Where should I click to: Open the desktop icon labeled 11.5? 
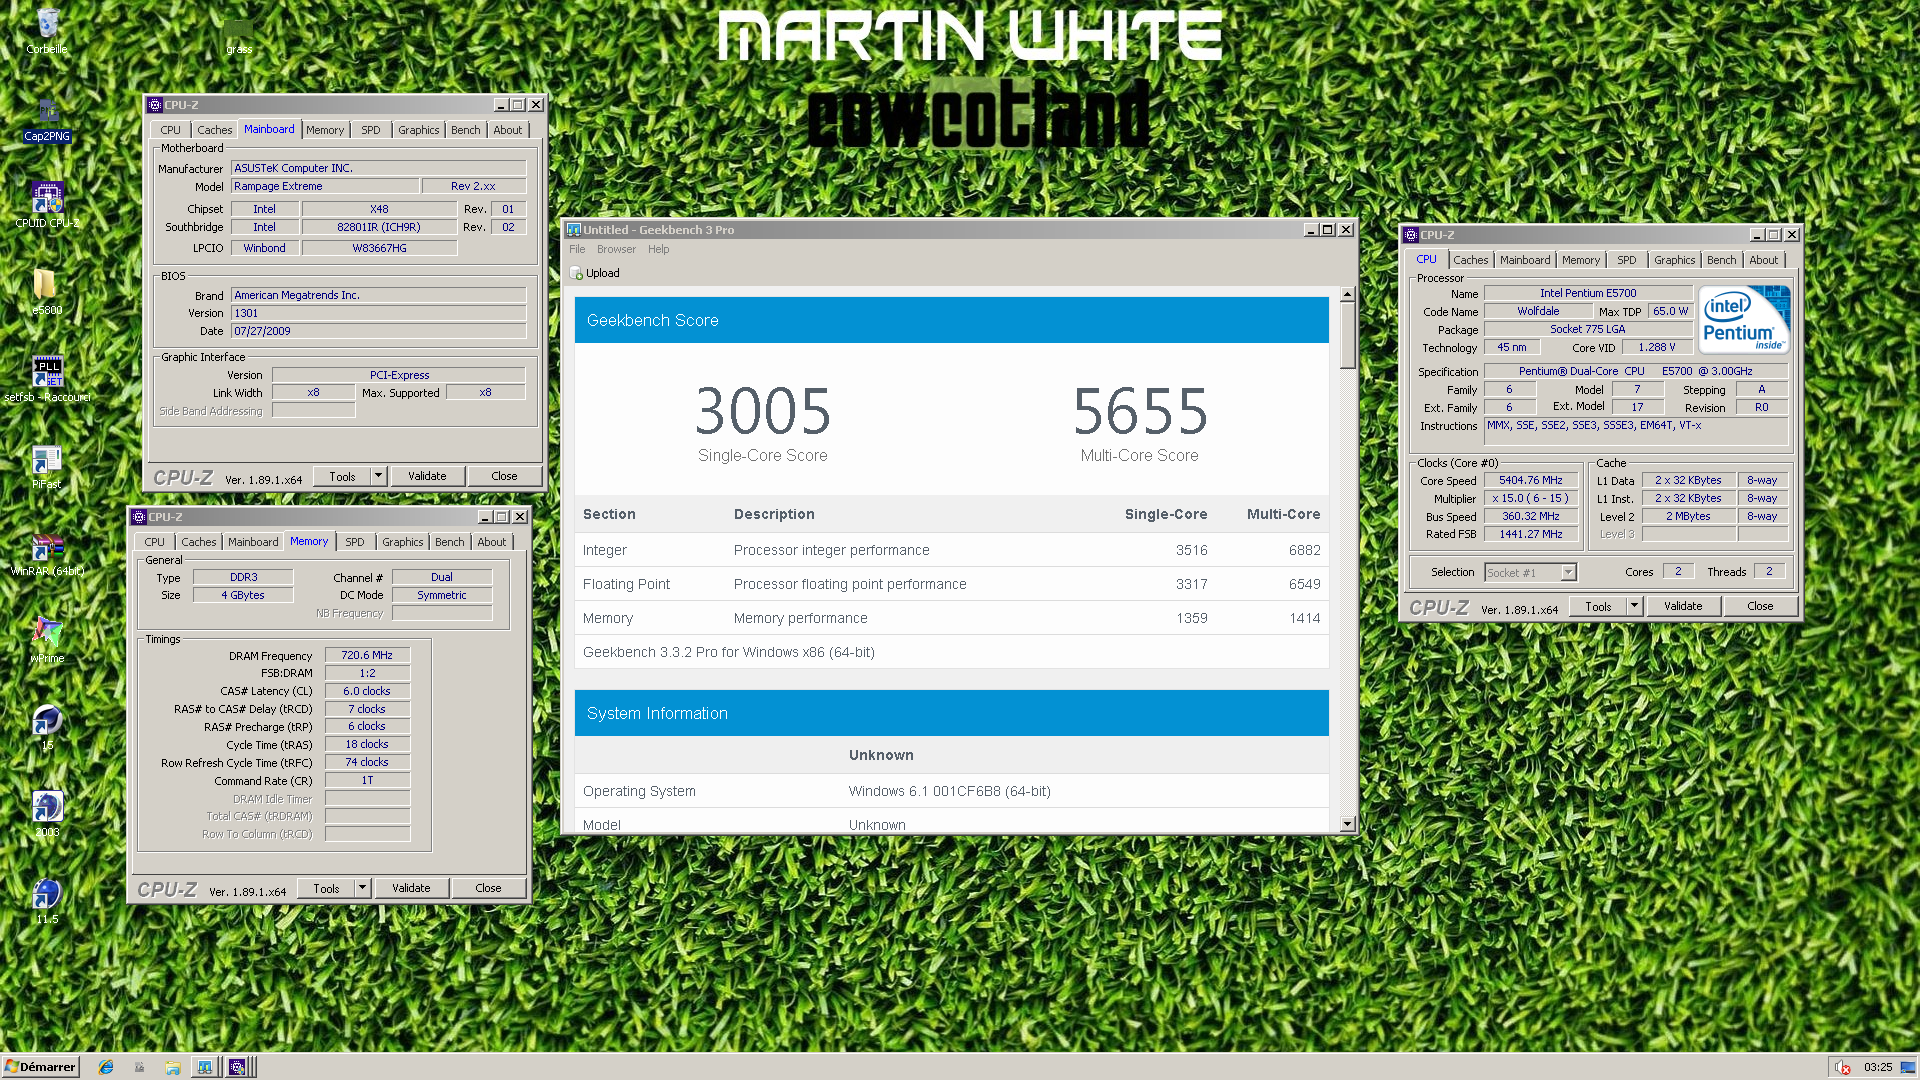pos(47,901)
